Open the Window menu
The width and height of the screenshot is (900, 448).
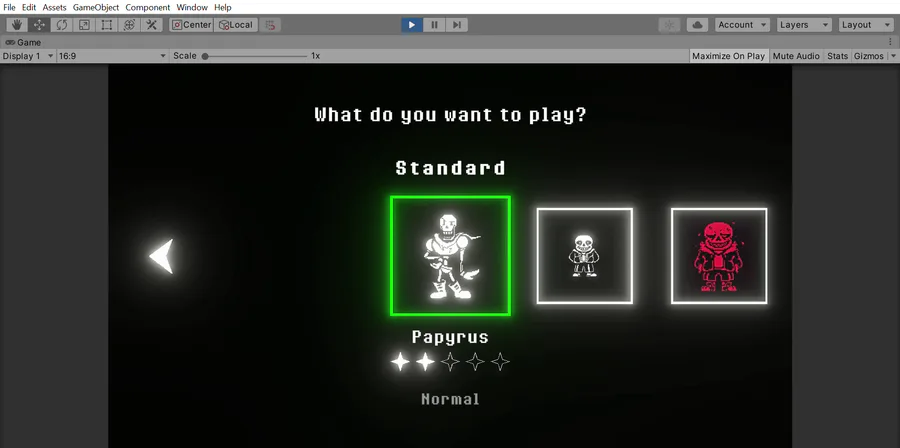tap(192, 7)
